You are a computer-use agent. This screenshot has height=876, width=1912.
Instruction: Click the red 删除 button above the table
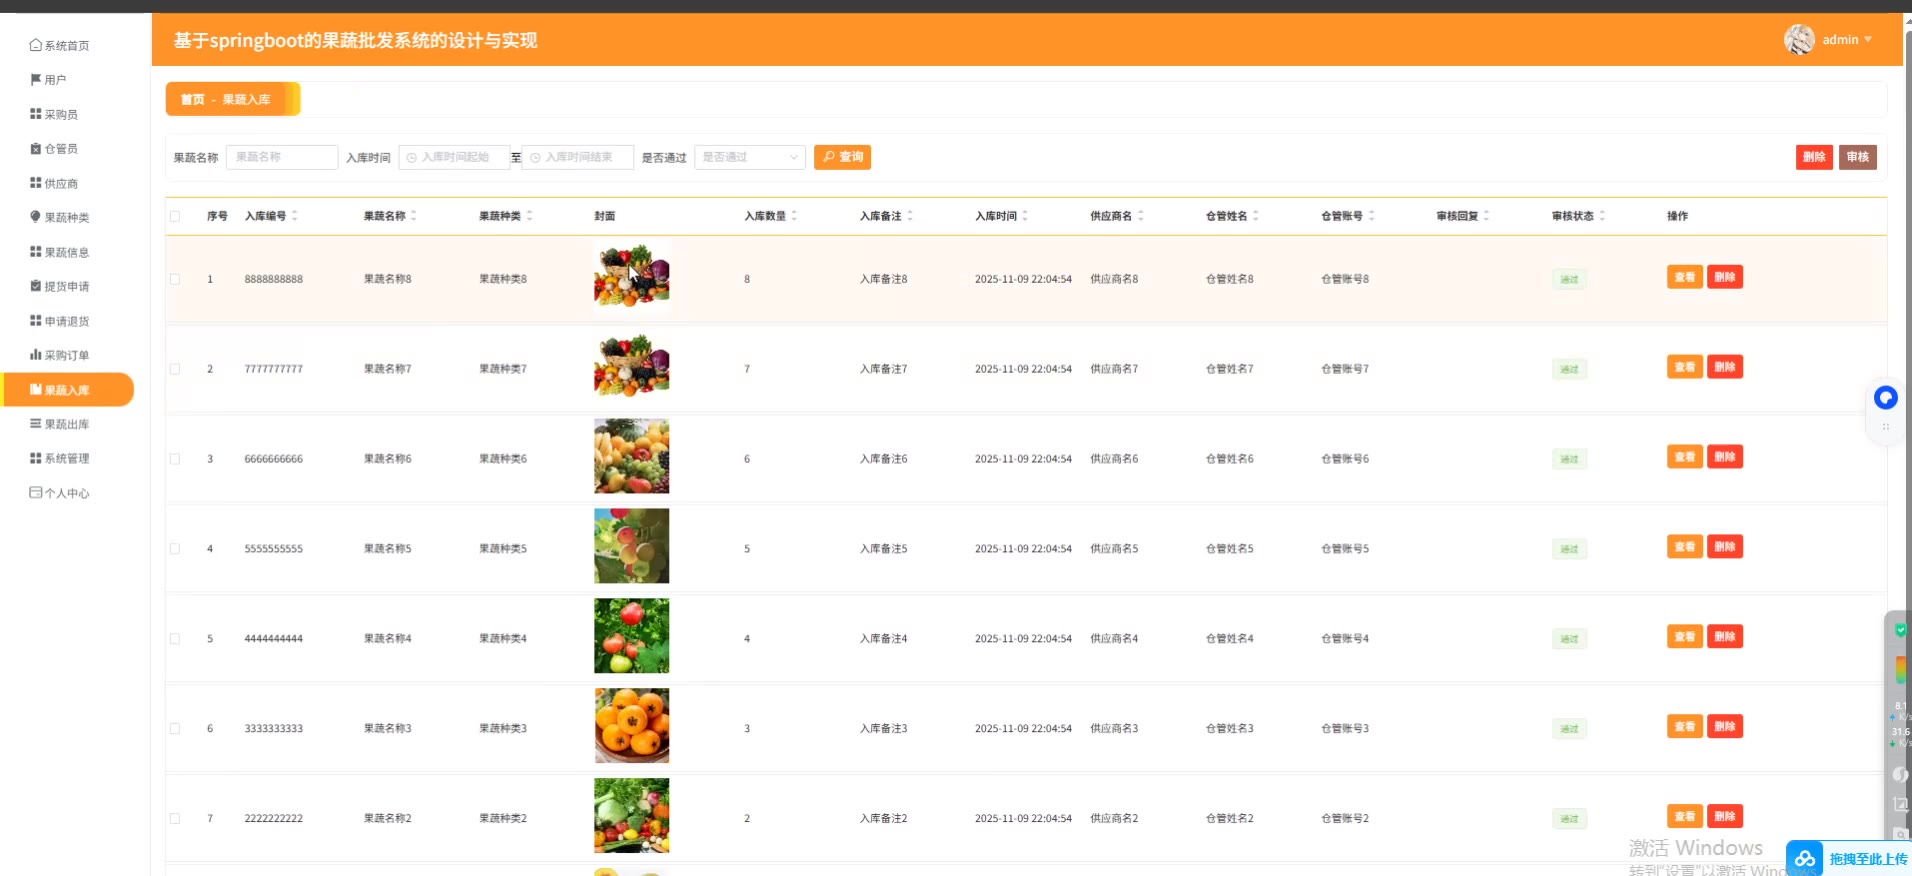[1814, 157]
